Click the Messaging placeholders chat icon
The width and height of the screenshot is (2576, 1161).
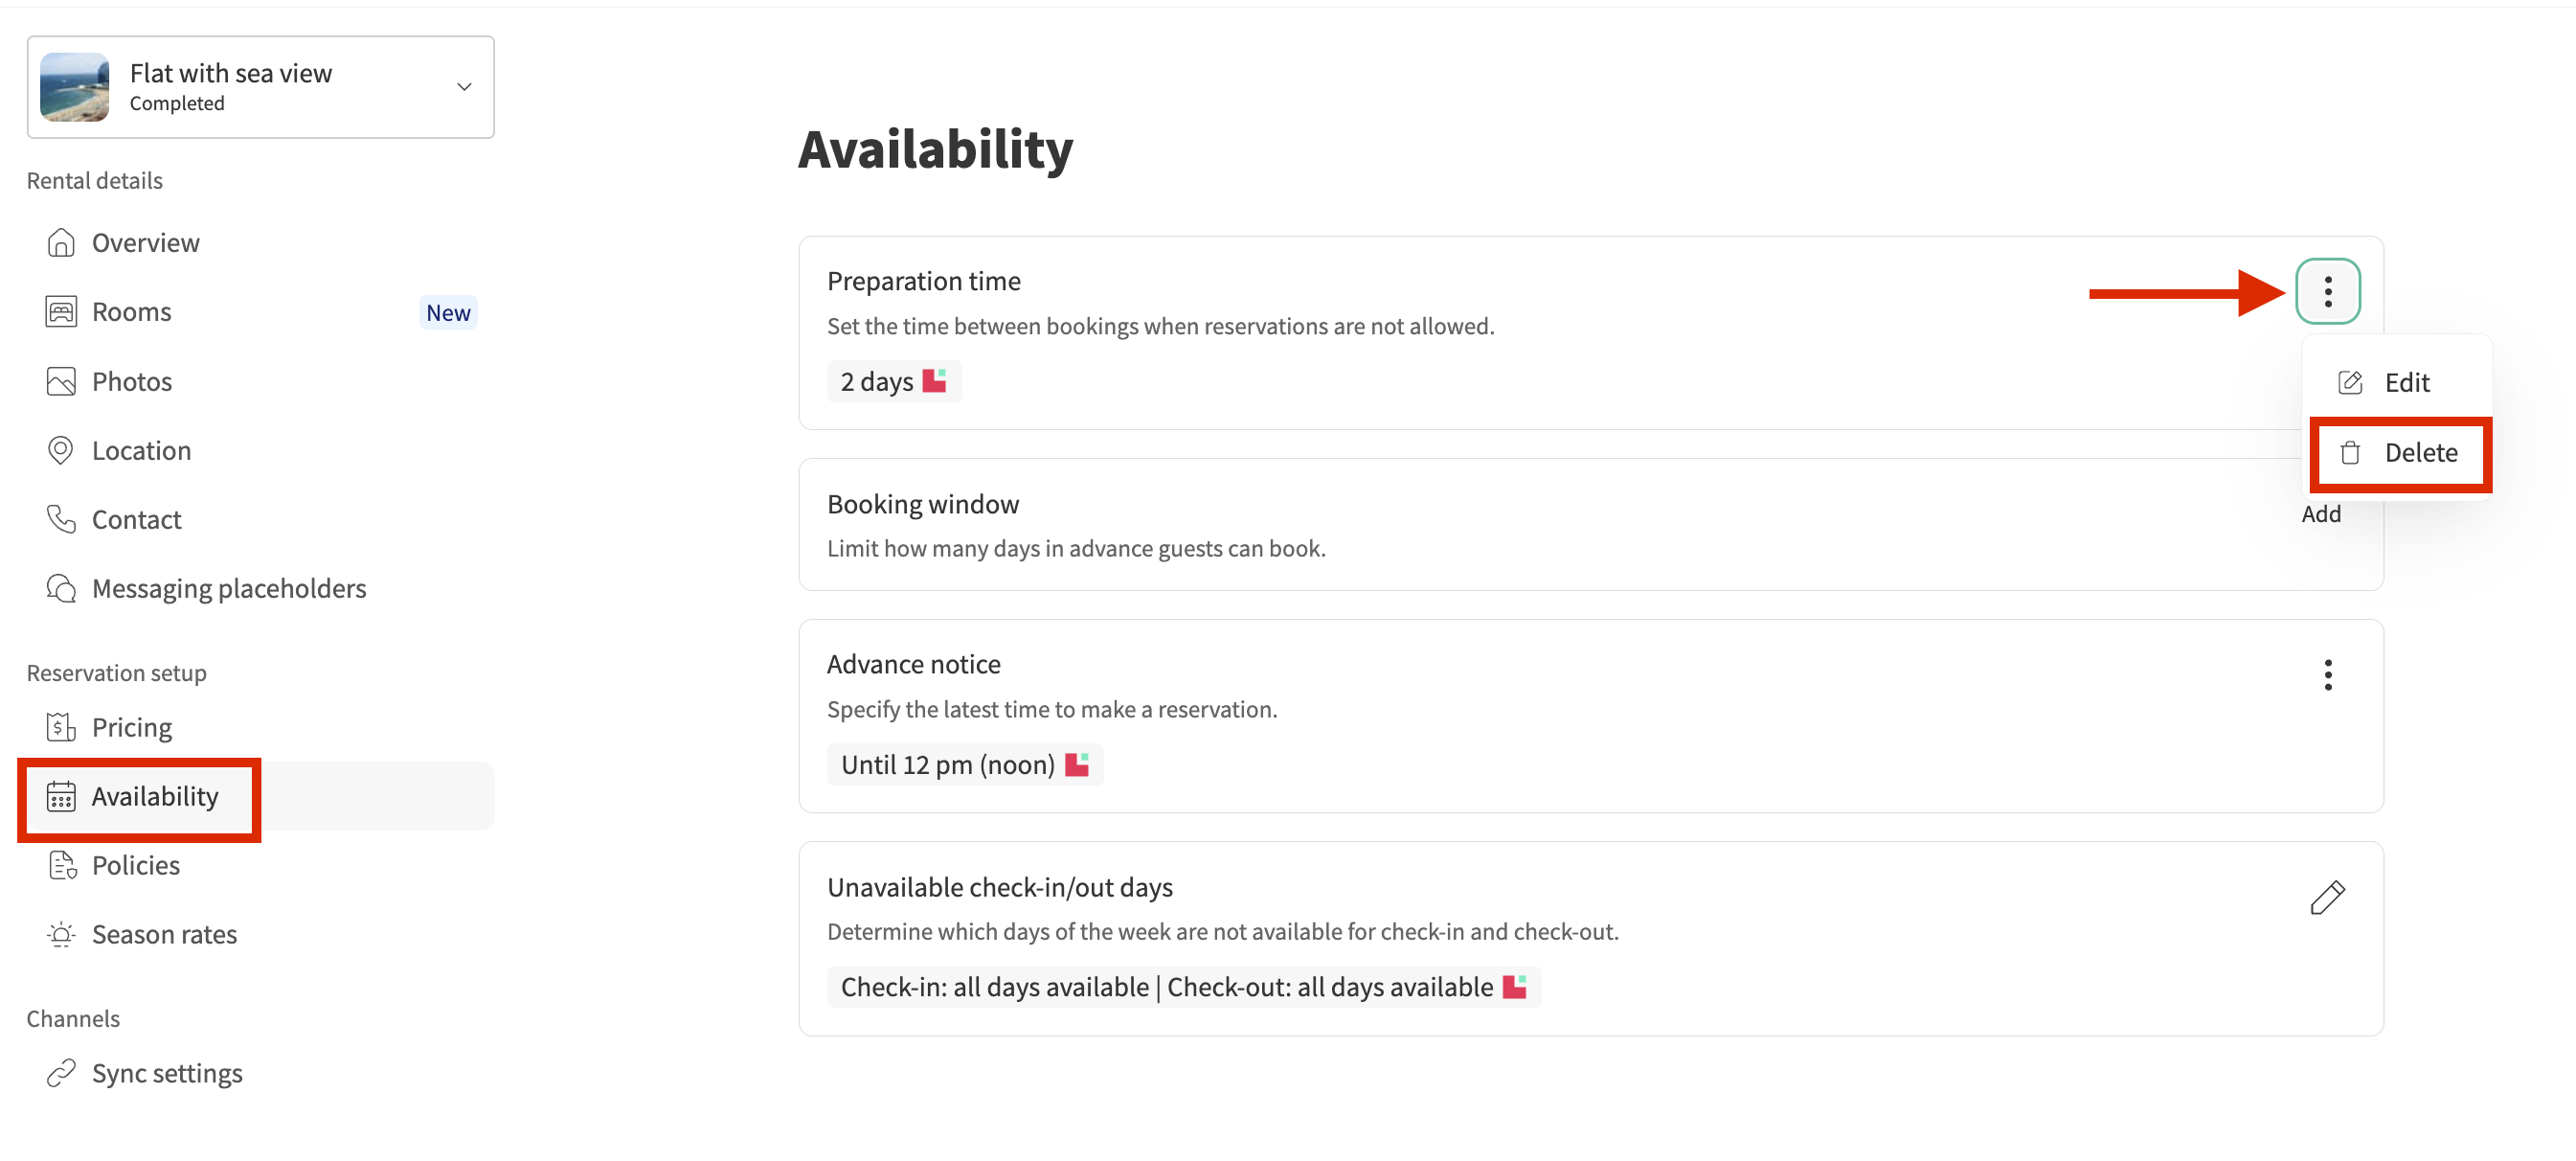point(61,588)
